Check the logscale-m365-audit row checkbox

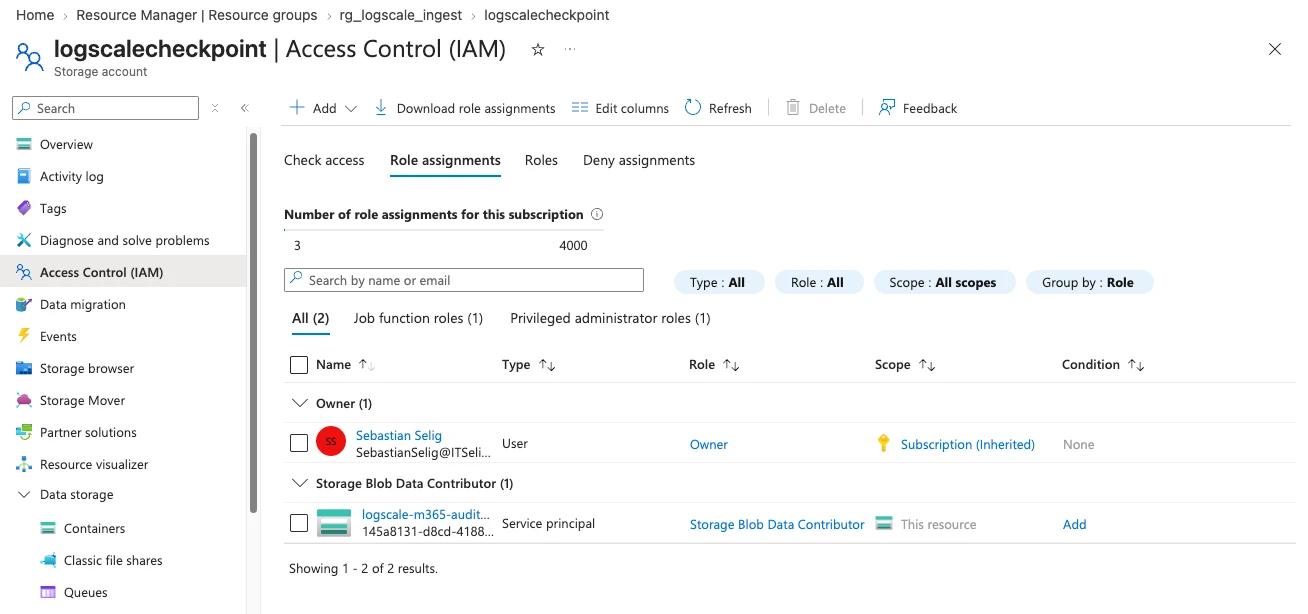(x=299, y=523)
